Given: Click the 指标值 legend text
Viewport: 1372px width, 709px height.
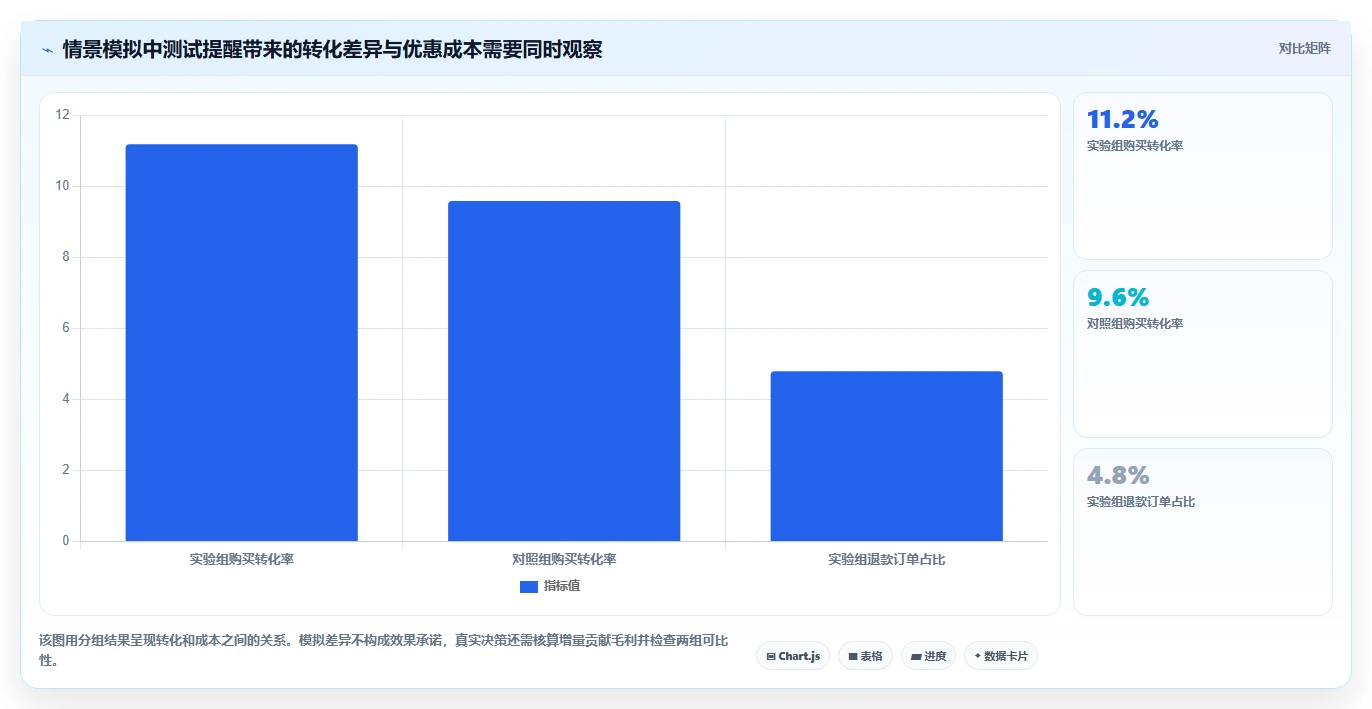Looking at the screenshot, I should tap(562, 586).
